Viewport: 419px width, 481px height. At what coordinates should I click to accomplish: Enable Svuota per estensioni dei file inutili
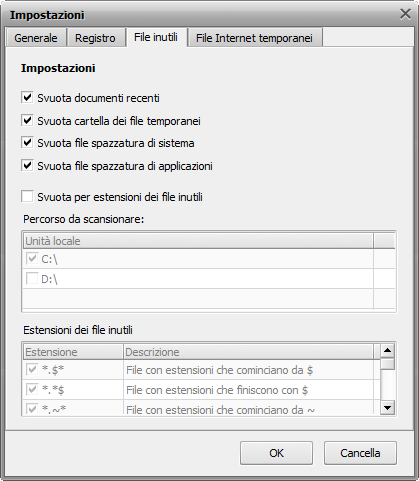click(27, 196)
